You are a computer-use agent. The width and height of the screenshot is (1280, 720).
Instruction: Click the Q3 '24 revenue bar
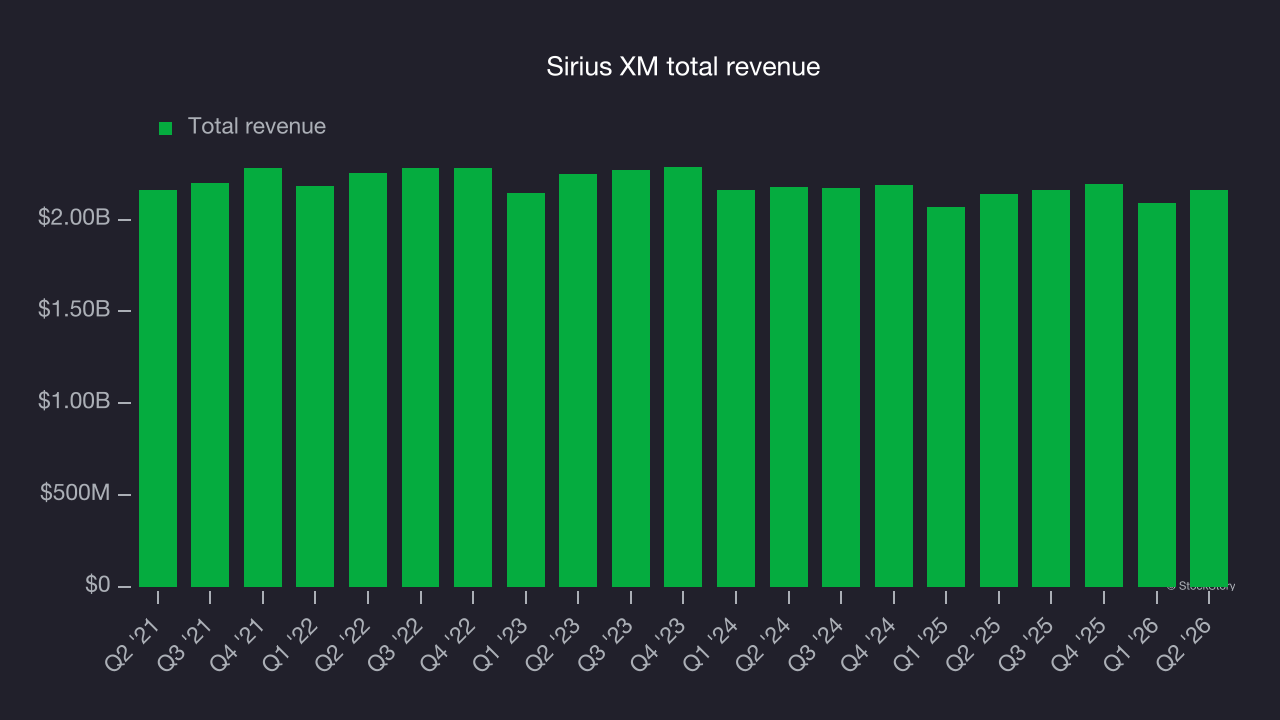click(x=841, y=387)
